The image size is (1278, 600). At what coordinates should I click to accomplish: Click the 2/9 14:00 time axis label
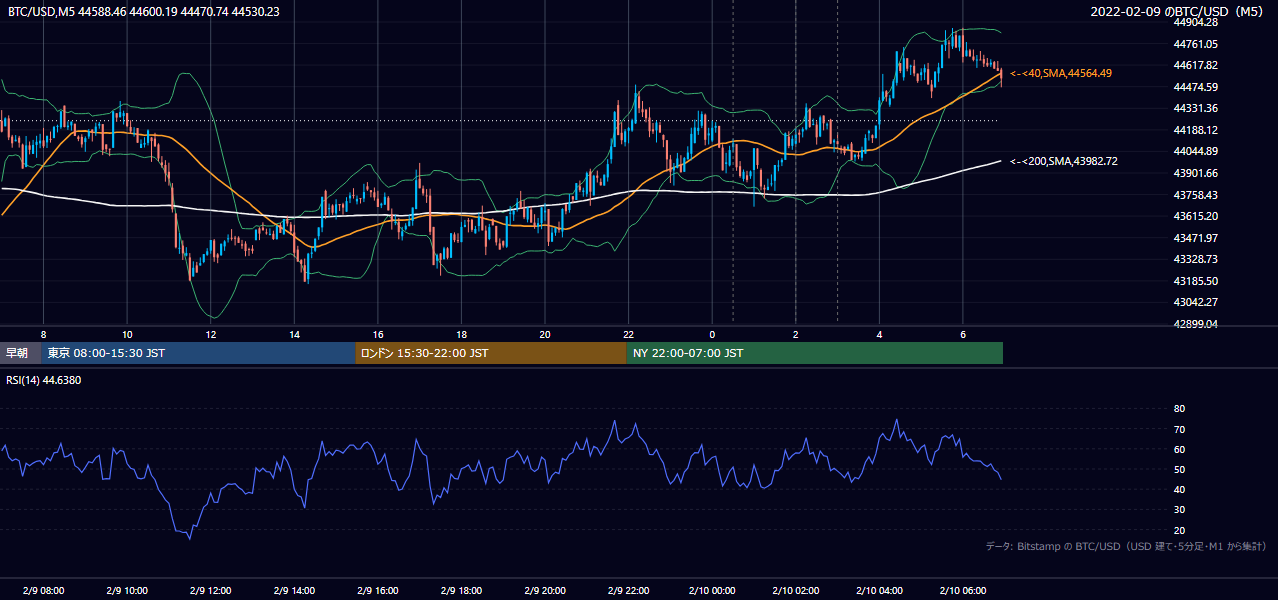293,591
